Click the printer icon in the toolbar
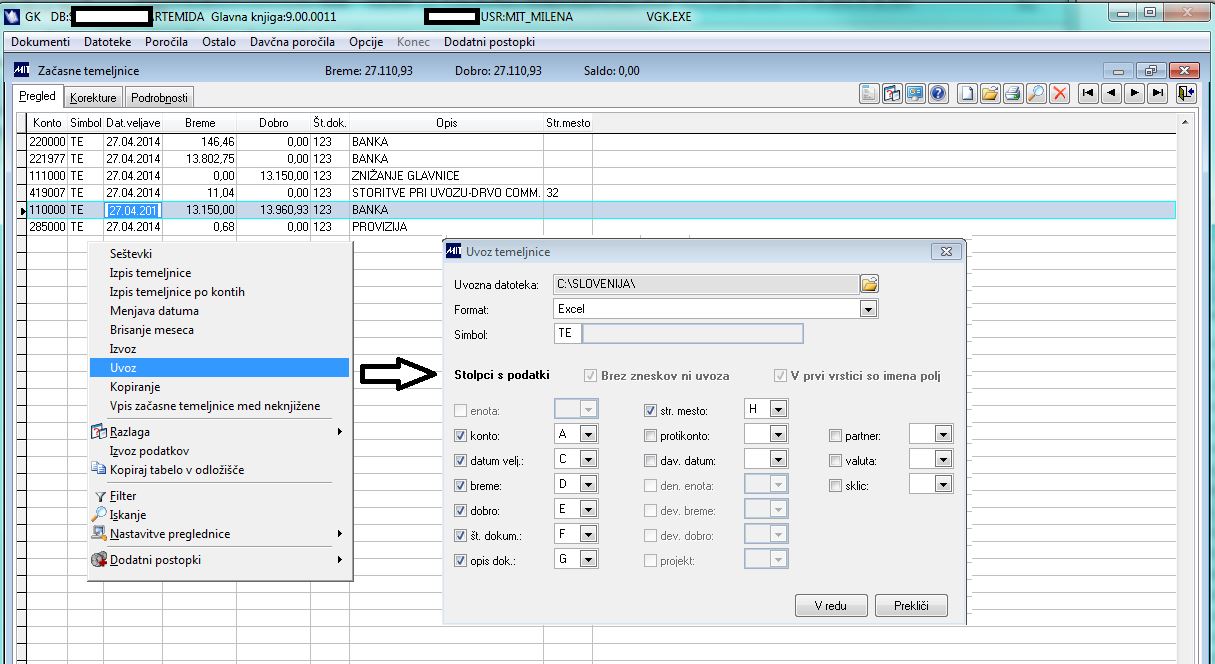The image size is (1215, 664). (1013, 94)
